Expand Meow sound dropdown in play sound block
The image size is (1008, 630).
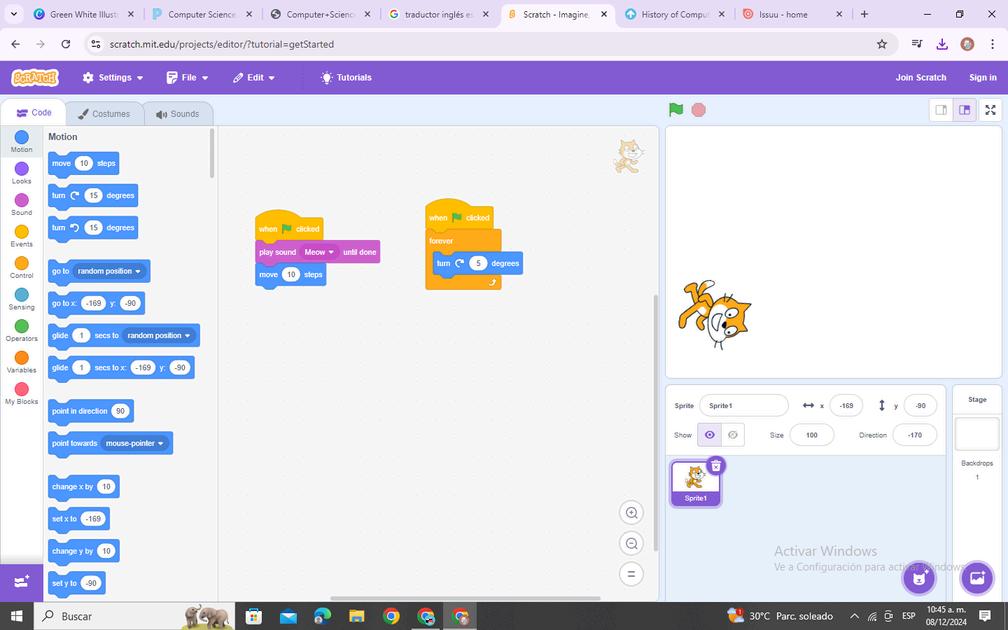pyautogui.click(x=319, y=252)
